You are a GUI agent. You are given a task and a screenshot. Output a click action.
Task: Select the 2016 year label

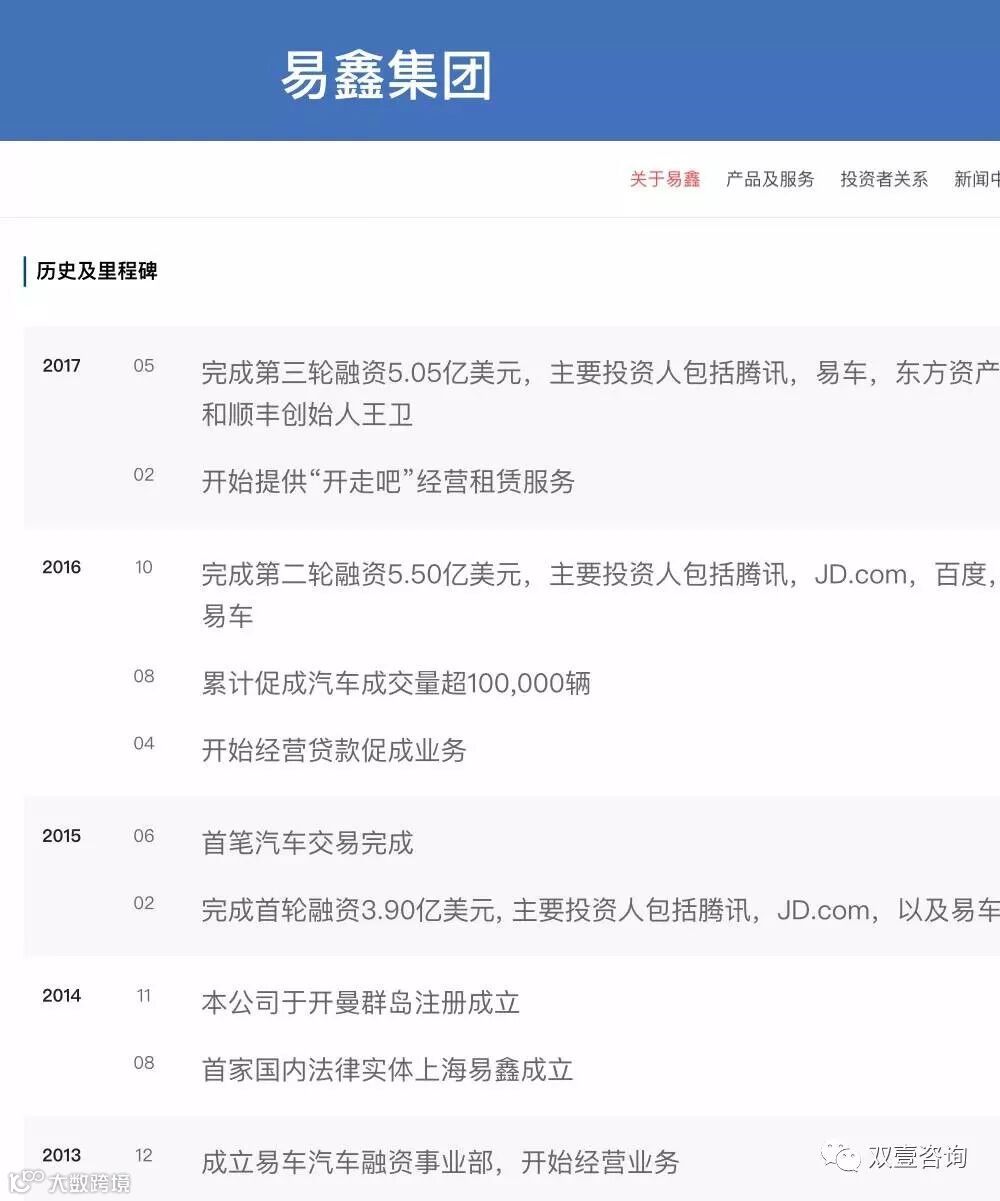61,568
